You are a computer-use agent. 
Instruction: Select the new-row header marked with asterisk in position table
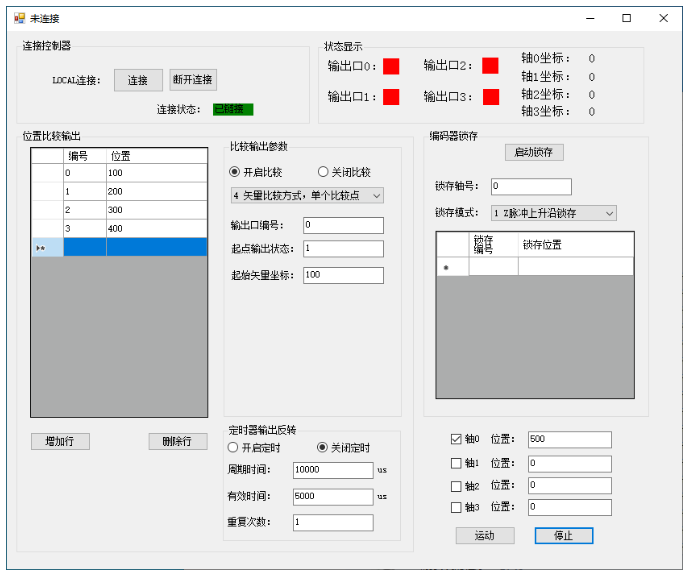coord(48,247)
